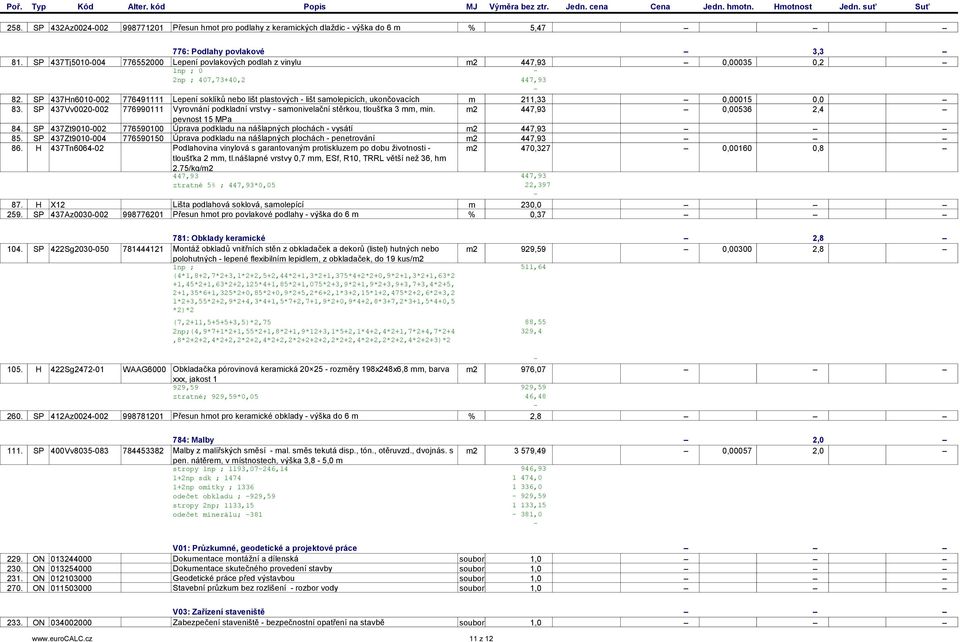The image size is (960, 642).
Task: Click the 'Kód' column header
Action: pos(85,7)
